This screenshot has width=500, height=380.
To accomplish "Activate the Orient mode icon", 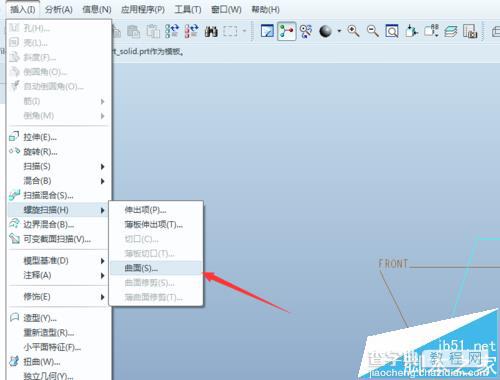I will pyautogui.click(x=306, y=31).
